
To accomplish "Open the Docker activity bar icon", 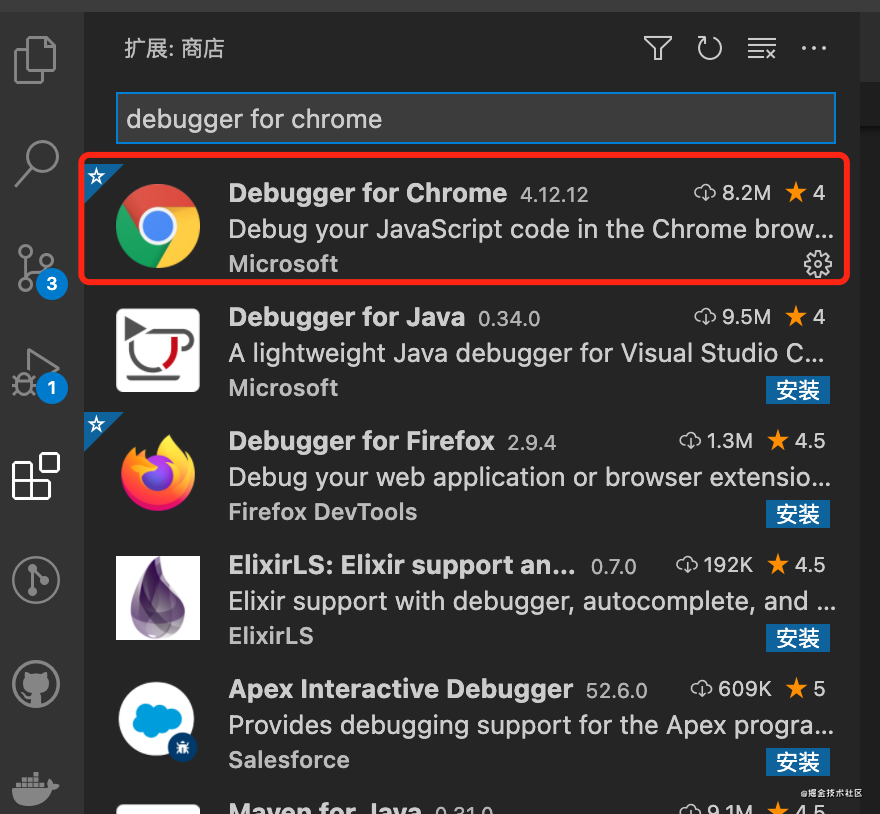I will [35, 788].
